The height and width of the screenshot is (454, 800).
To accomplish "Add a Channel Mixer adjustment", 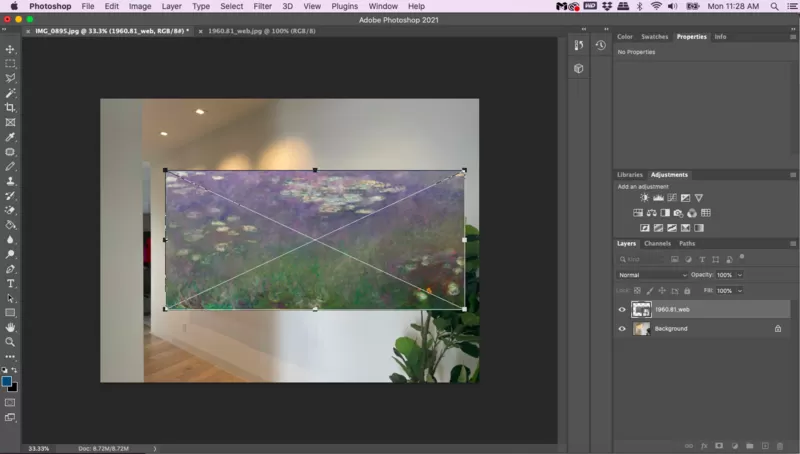I will click(692, 213).
